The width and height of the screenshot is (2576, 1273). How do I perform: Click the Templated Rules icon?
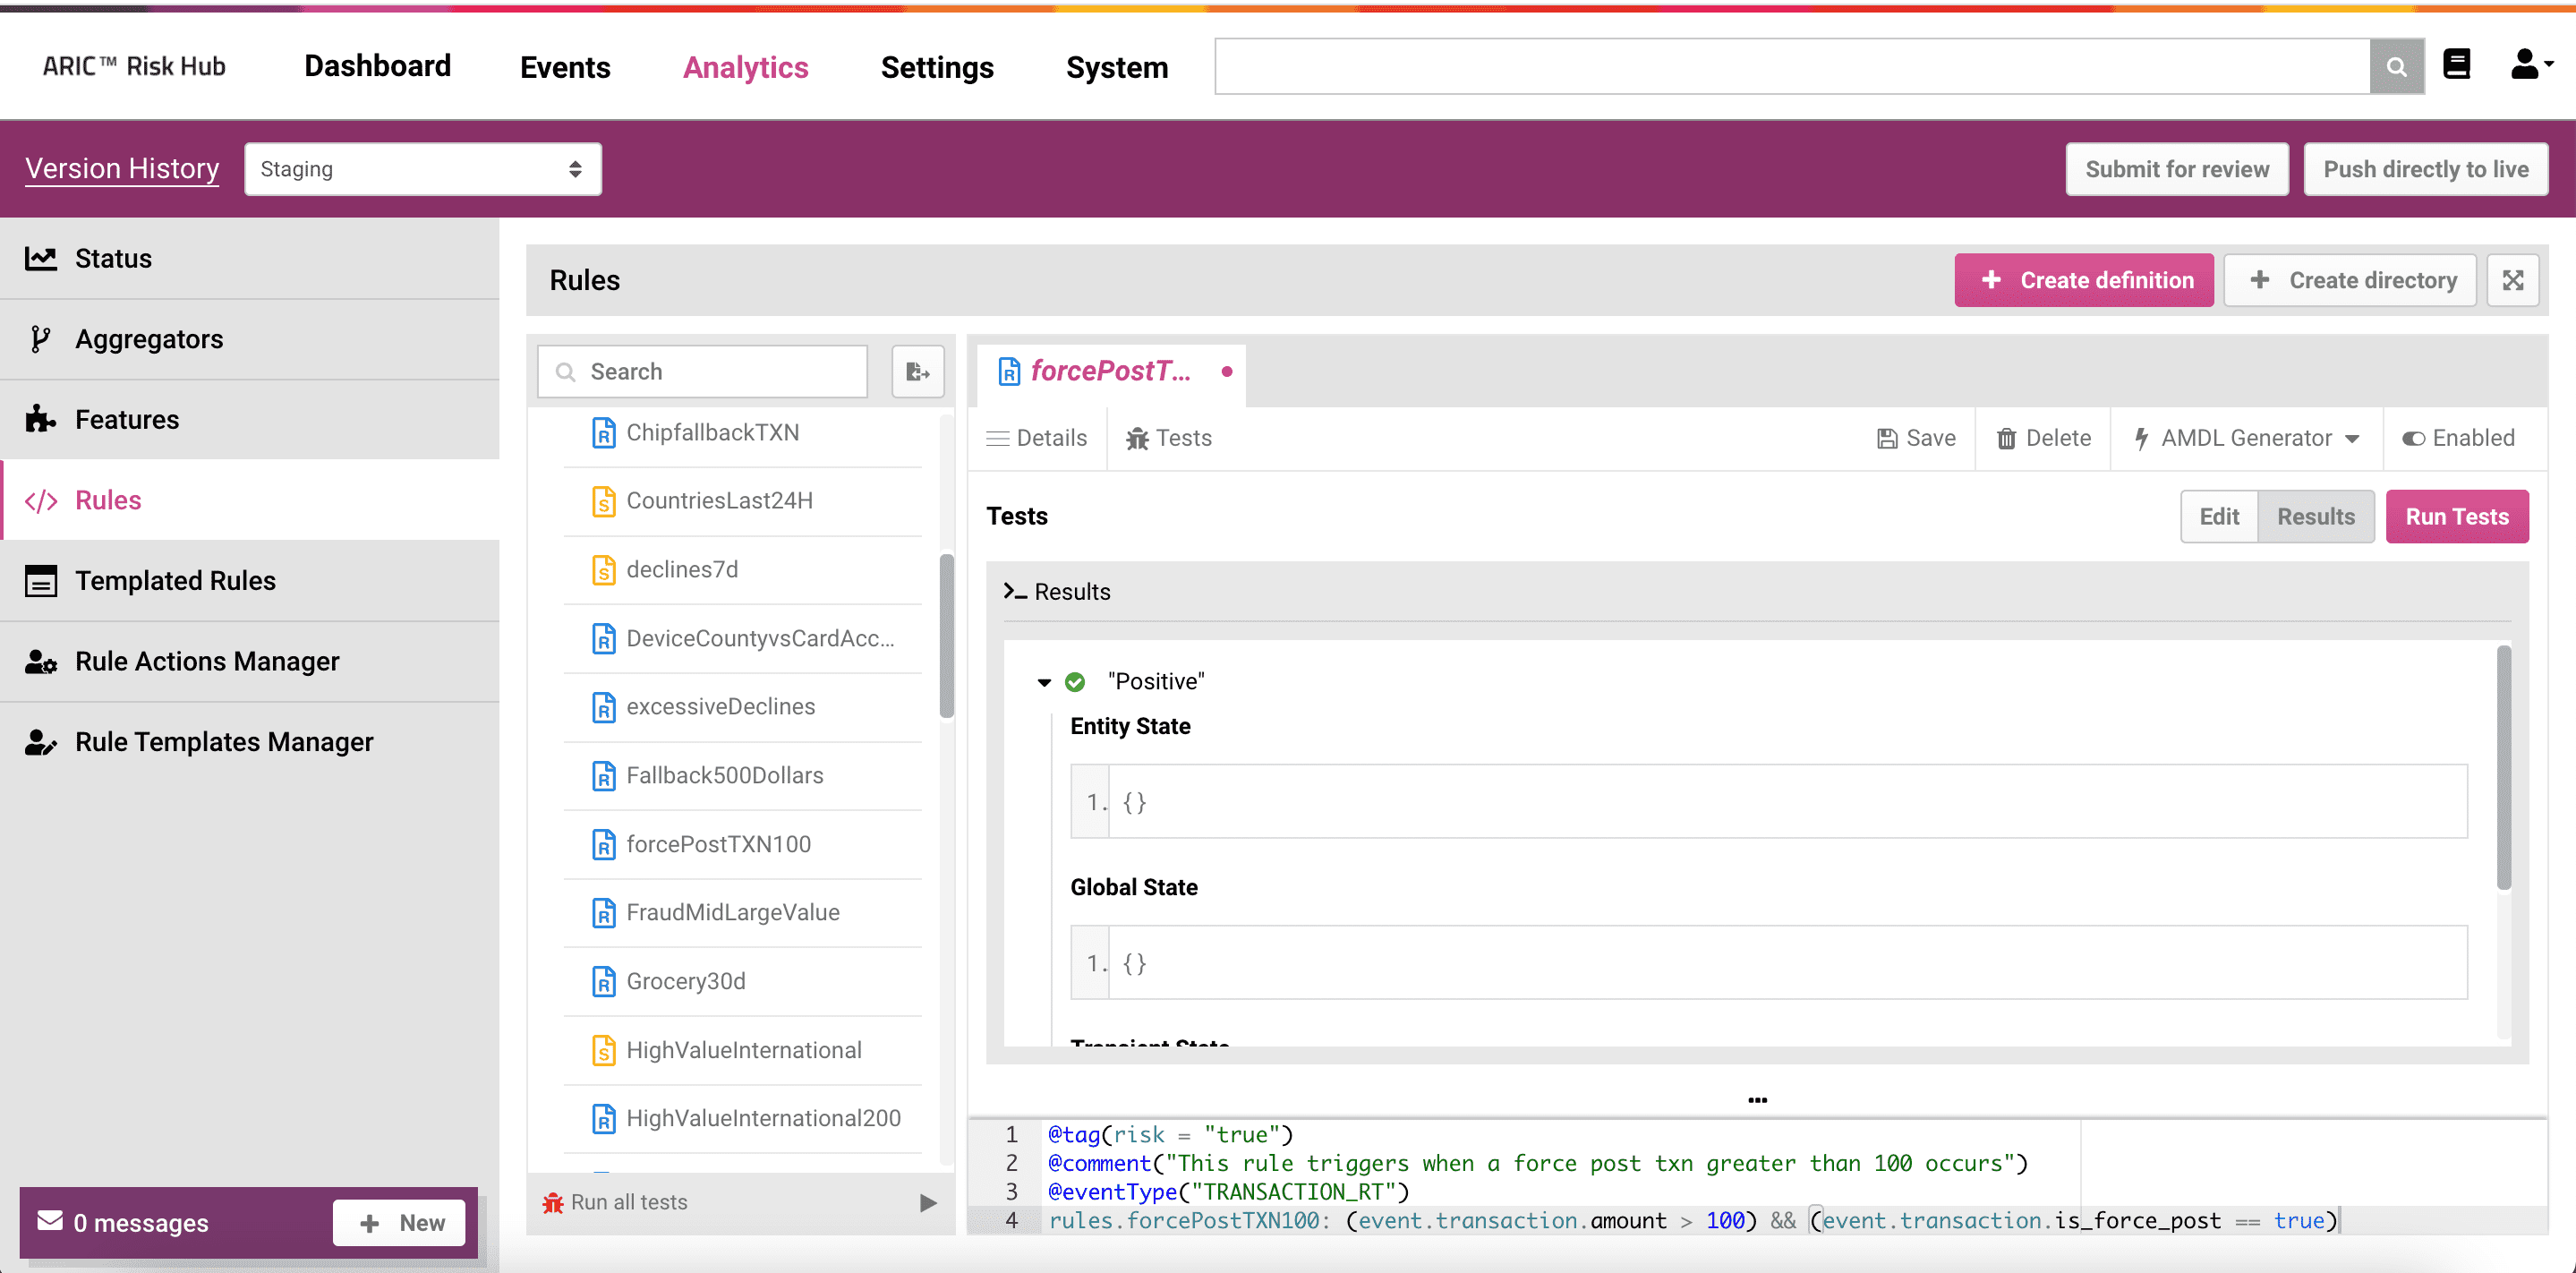click(41, 581)
